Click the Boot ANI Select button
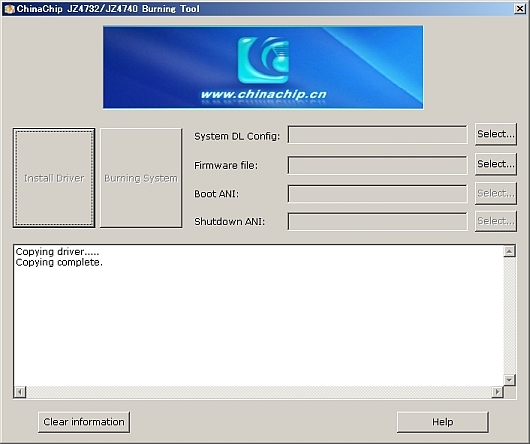The image size is (530, 444). pyautogui.click(x=496, y=193)
